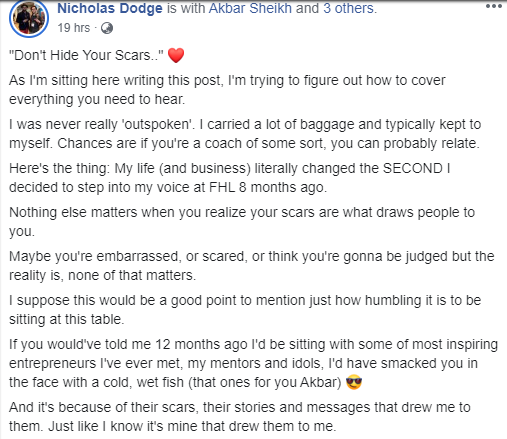Click the paragraph starting 'I was never really'
This screenshot has height=439, width=507.
coord(245,134)
